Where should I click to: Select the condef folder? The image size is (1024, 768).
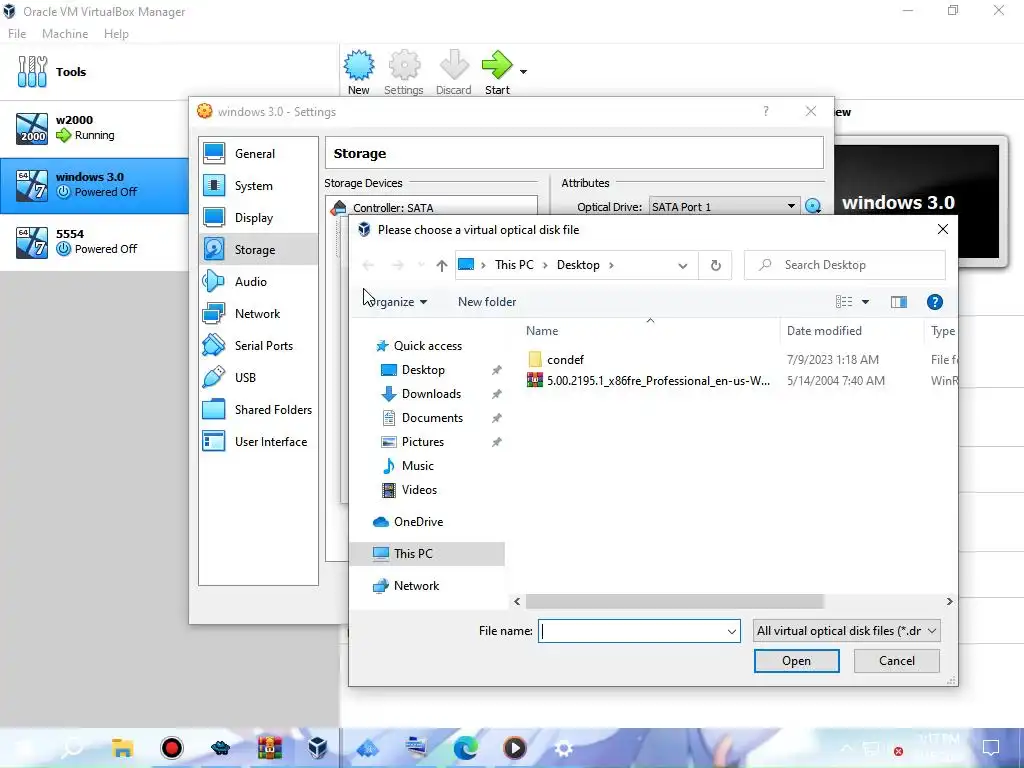[565, 360]
